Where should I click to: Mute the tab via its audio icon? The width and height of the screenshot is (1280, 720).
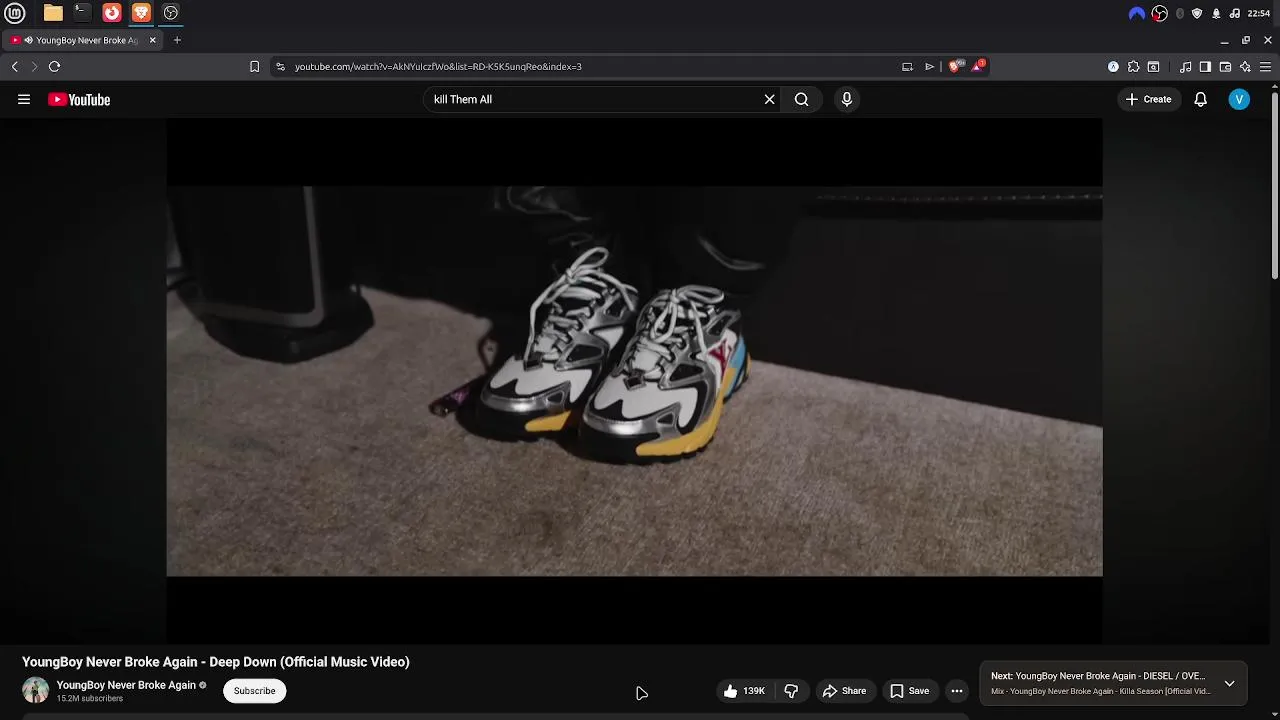click(28, 40)
